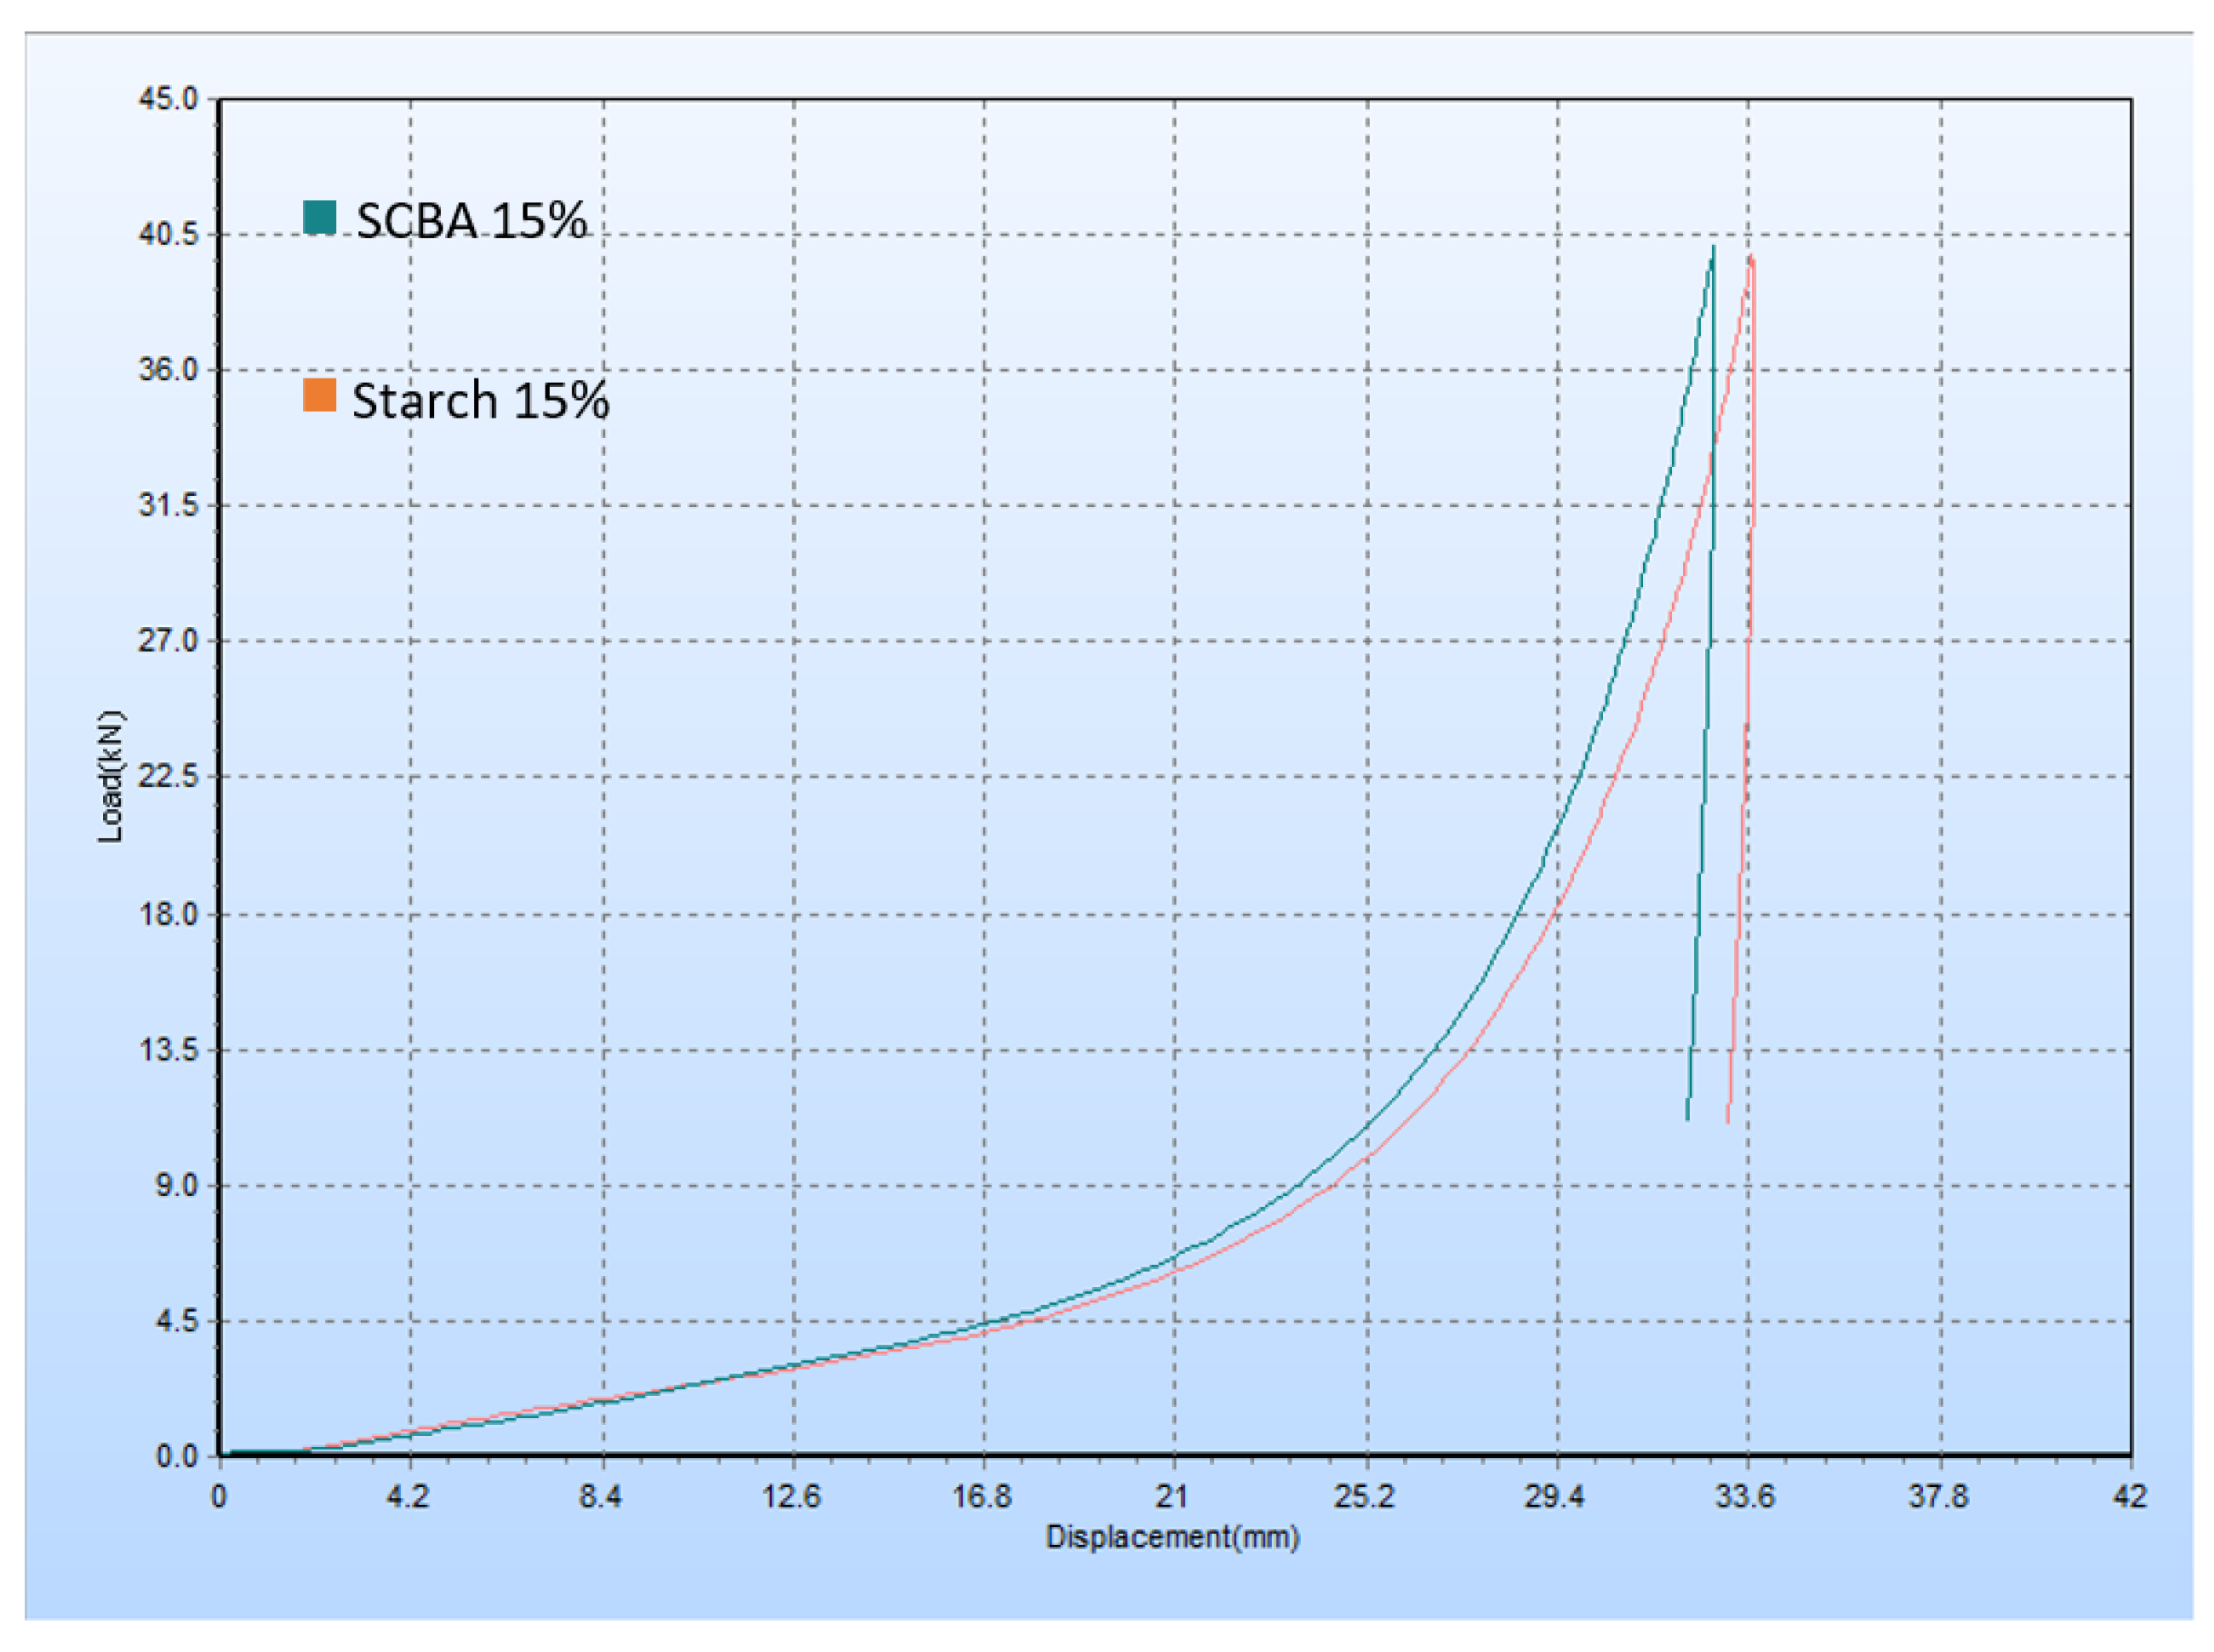The image size is (2214, 1652).
Task: Click the Load(kN) y-axis title
Action: [110, 776]
